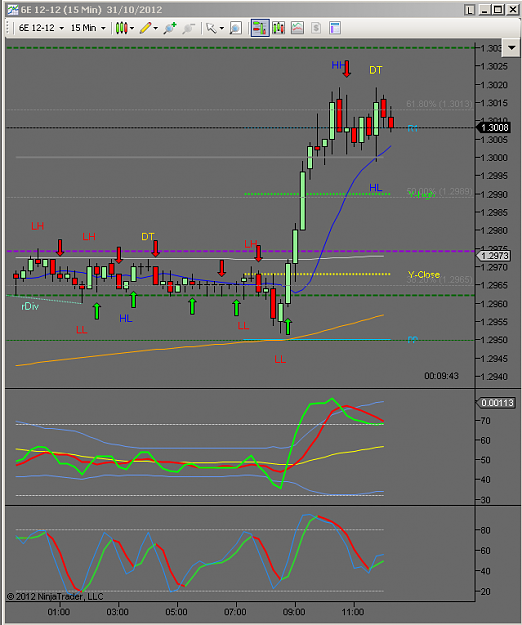Click the 1.2950 price axis label
The width and height of the screenshot is (522, 625).
(494, 340)
